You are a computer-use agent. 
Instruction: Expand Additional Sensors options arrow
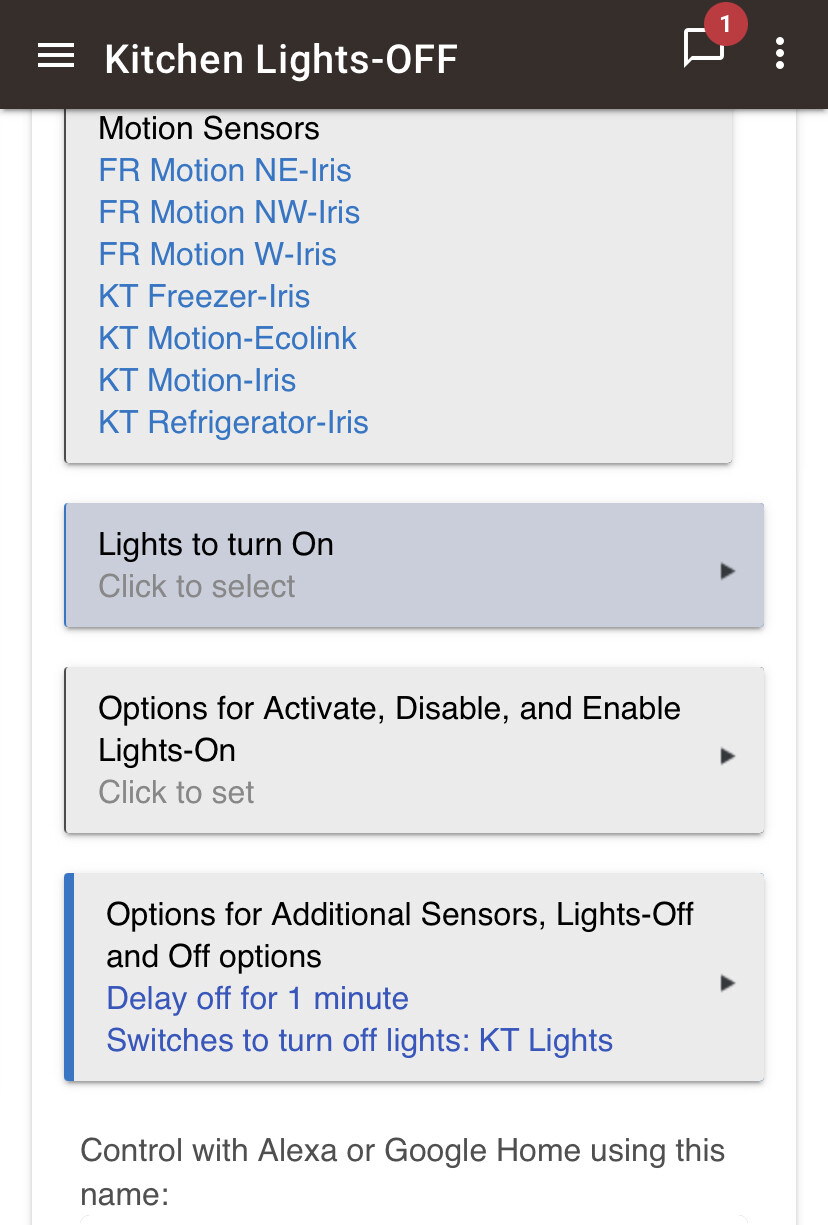click(x=728, y=983)
